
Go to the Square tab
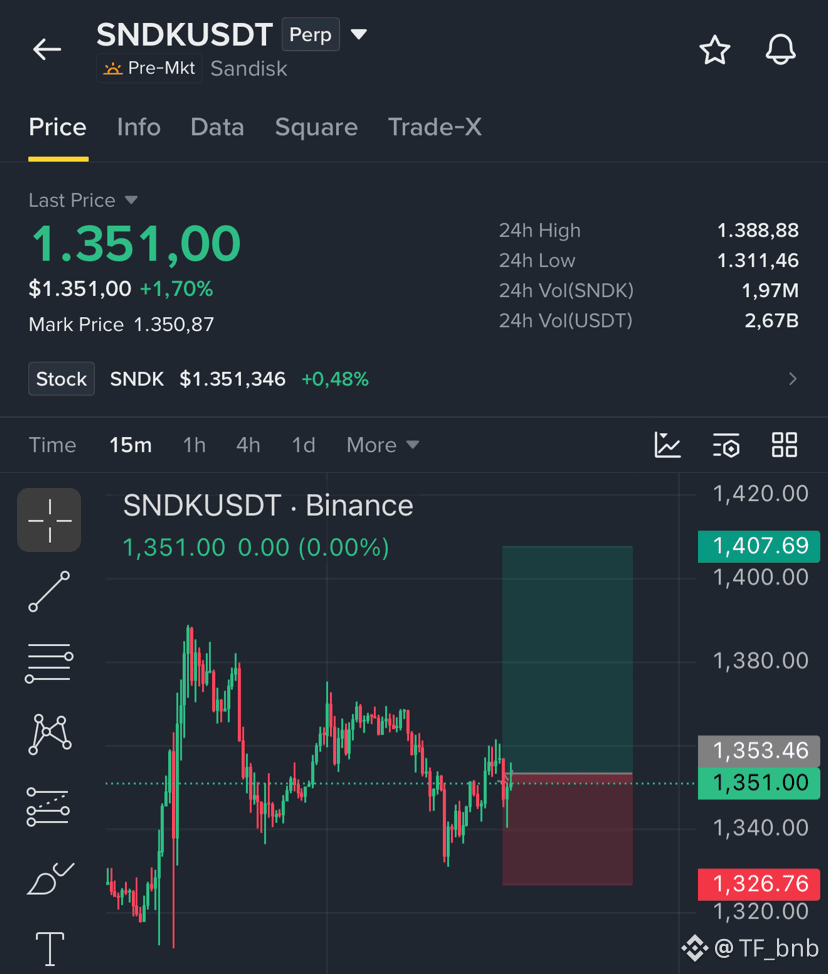pyautogui.click(x=316, y=127)
